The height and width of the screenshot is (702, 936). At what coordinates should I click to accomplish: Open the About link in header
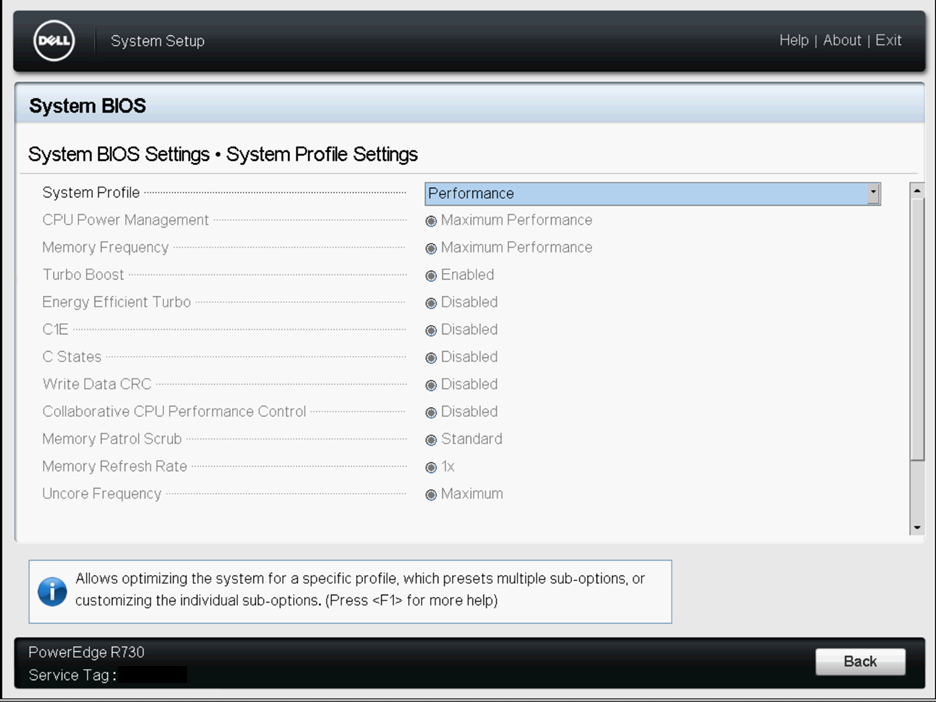pos(842,41)
